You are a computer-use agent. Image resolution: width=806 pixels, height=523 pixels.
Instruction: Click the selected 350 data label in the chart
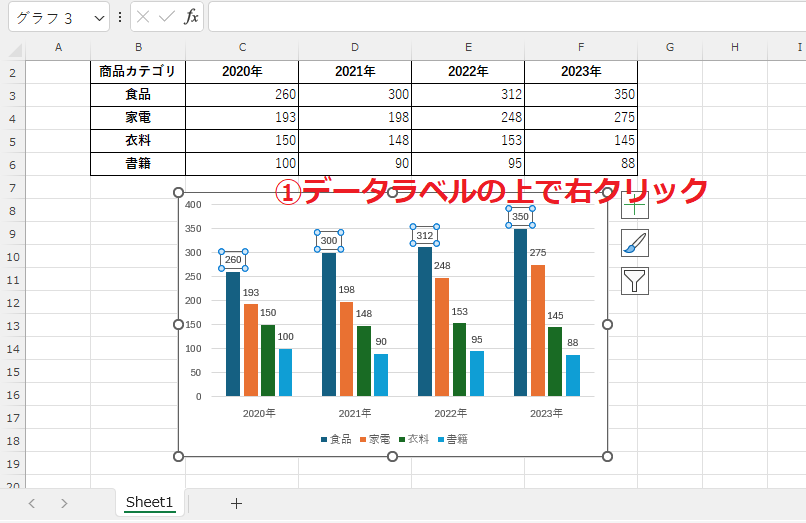coord(520,217)
